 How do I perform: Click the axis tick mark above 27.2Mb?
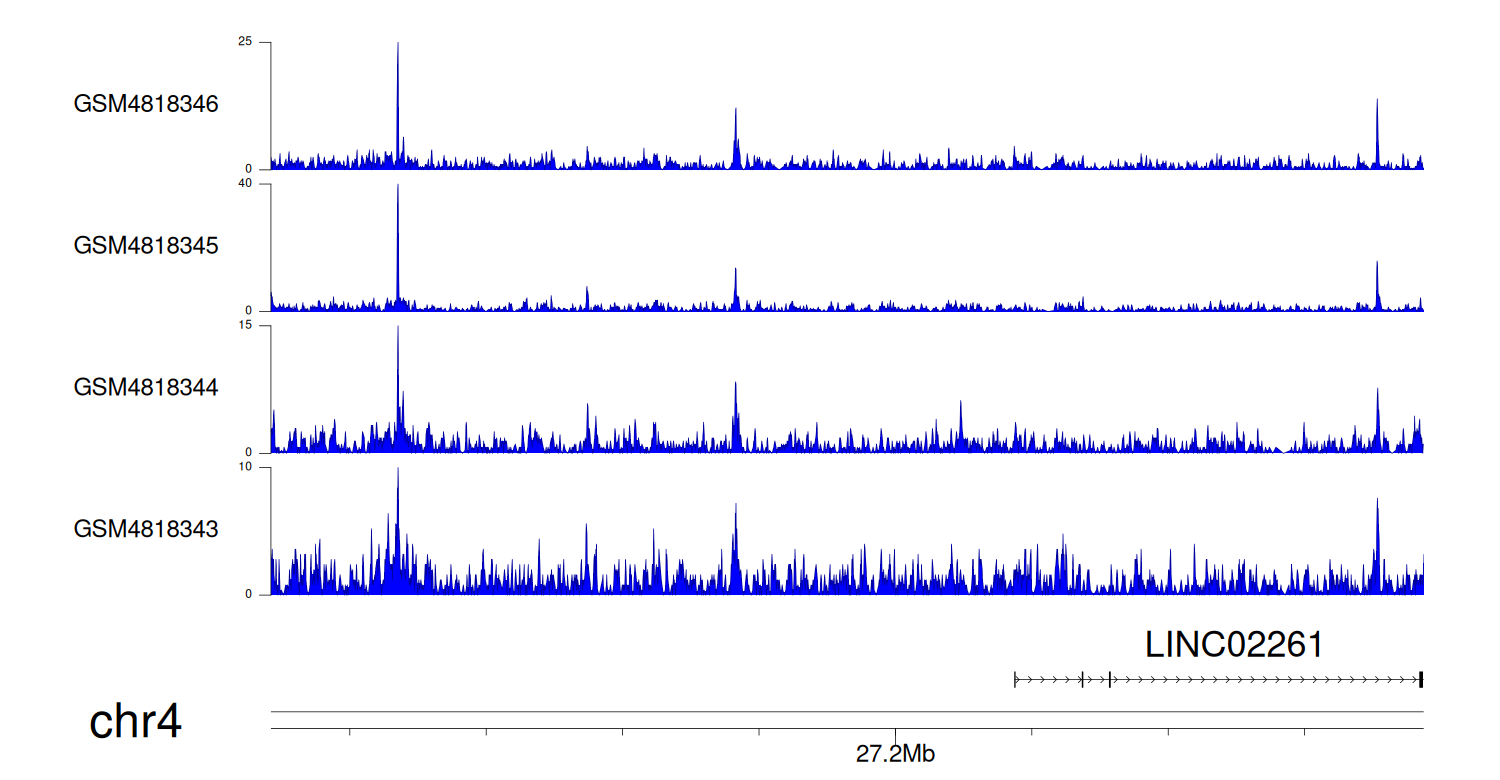click(895, 732)
